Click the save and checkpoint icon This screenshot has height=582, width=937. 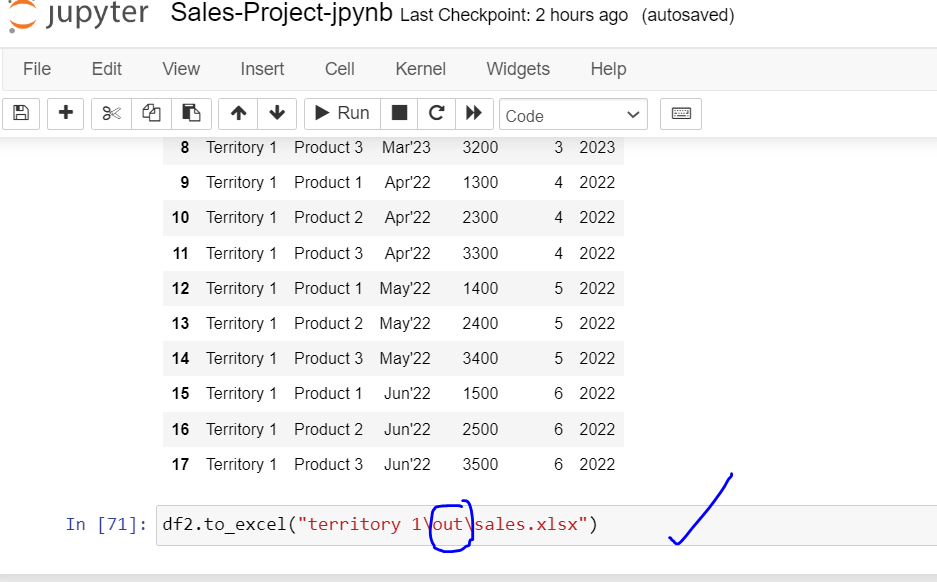[22, 113]
